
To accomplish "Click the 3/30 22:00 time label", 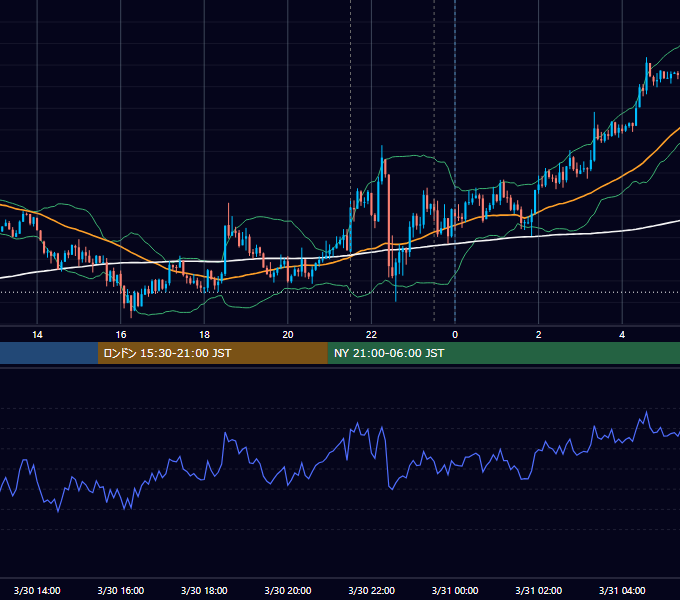I will point(372,590).
